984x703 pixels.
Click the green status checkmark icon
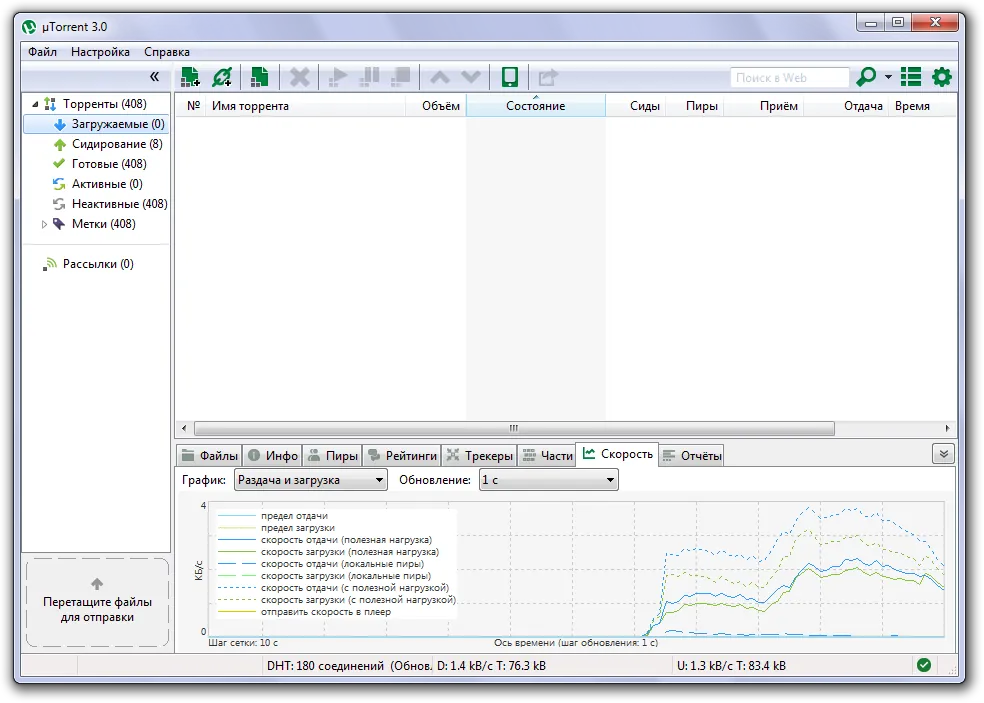tap(924, 665)
